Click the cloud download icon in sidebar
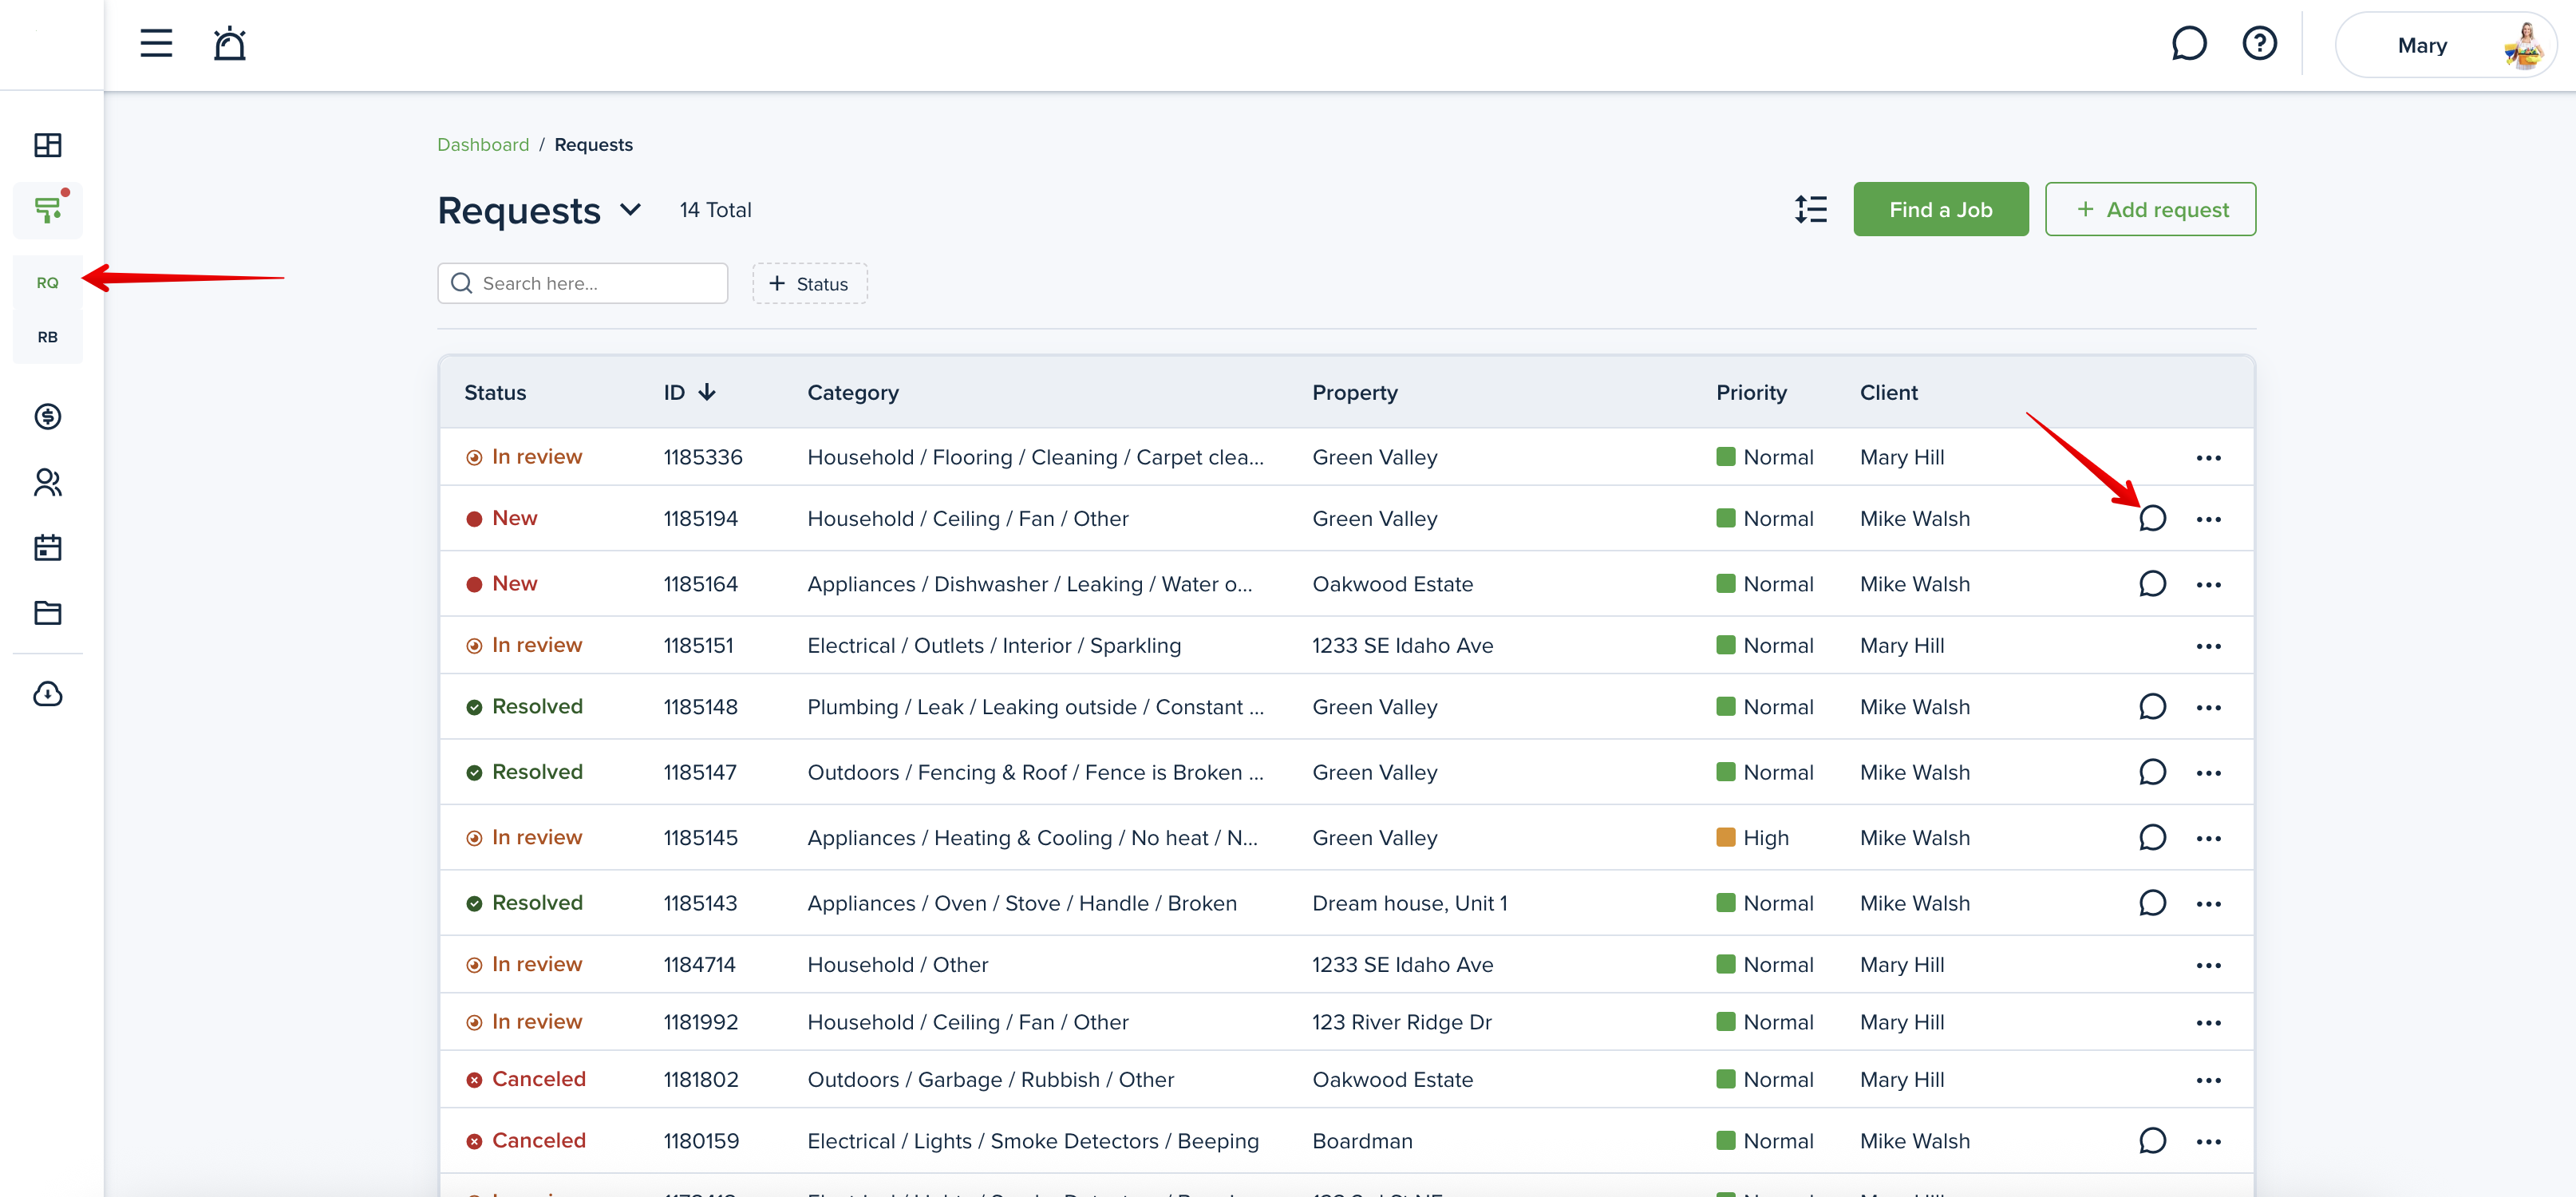2576x1197 pixels. click(48, 694)
